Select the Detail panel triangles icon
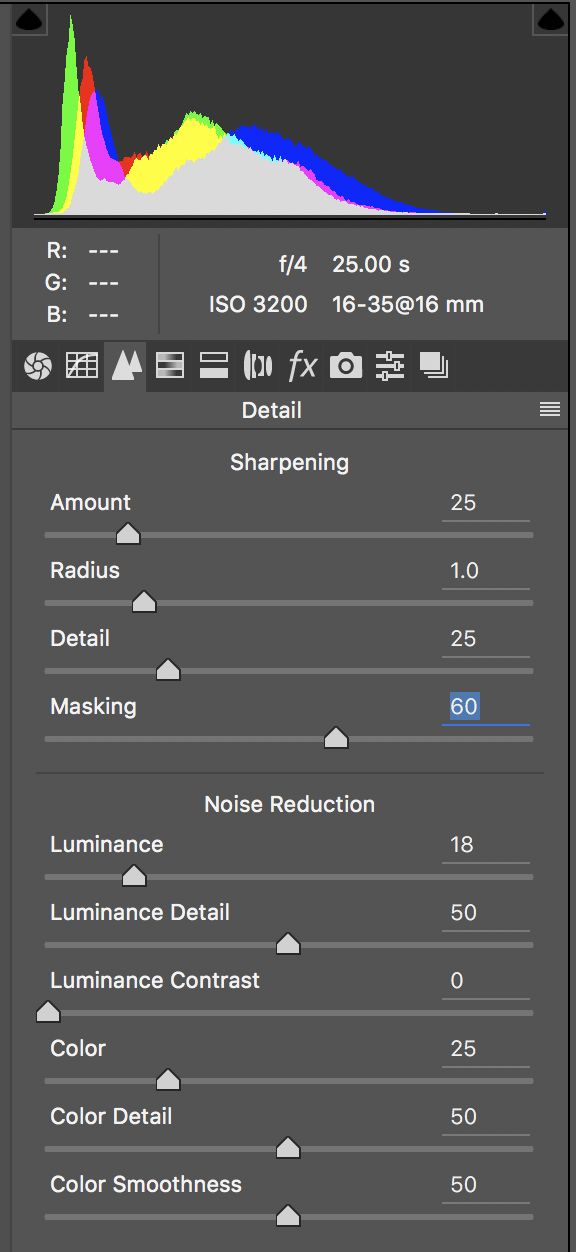 125,367
